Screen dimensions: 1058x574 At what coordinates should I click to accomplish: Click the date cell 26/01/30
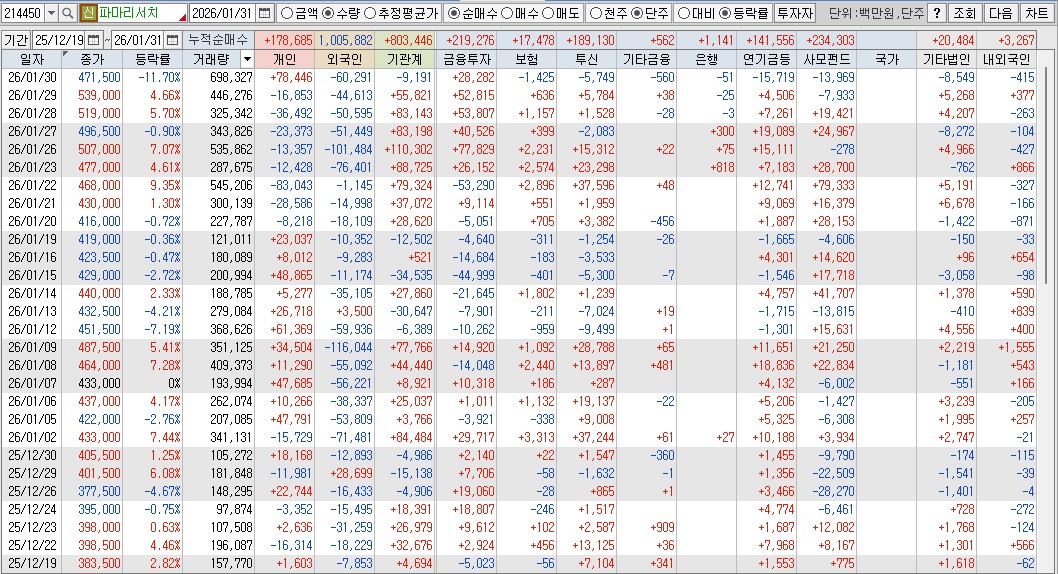pos(32,78)
